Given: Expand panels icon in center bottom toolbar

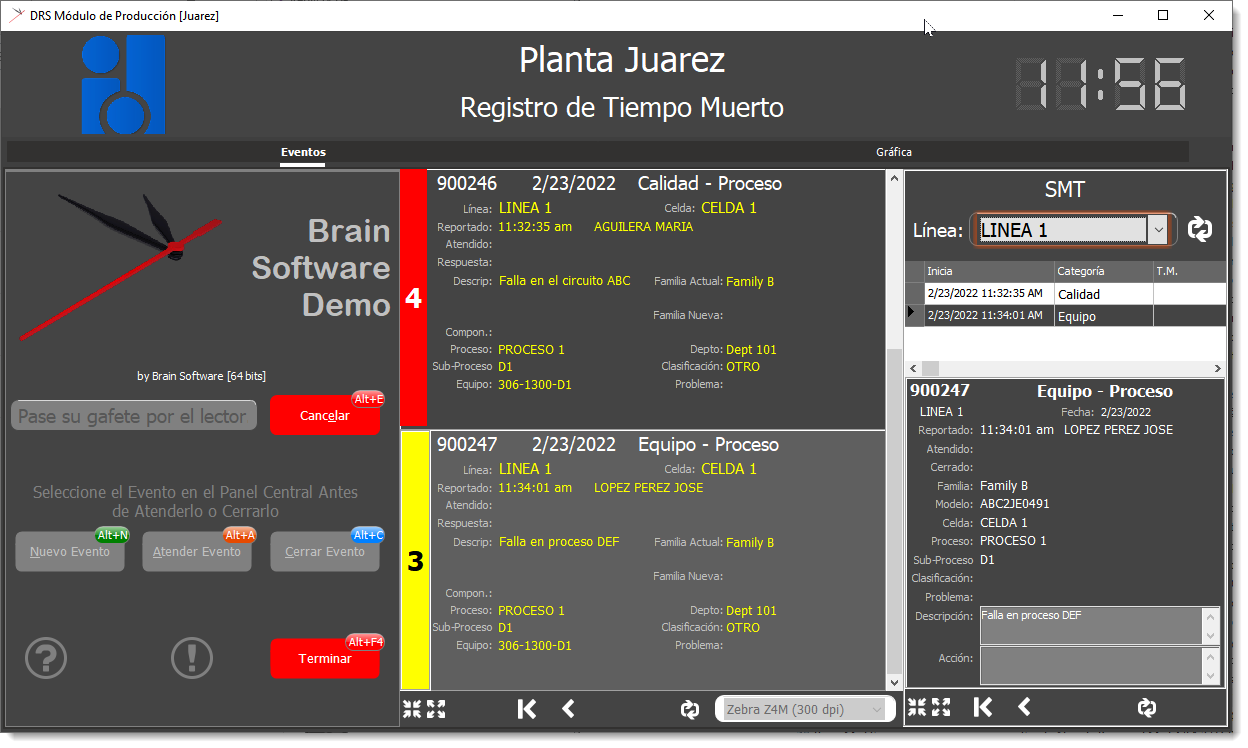Looking at the screenshot, I should 436,709.
